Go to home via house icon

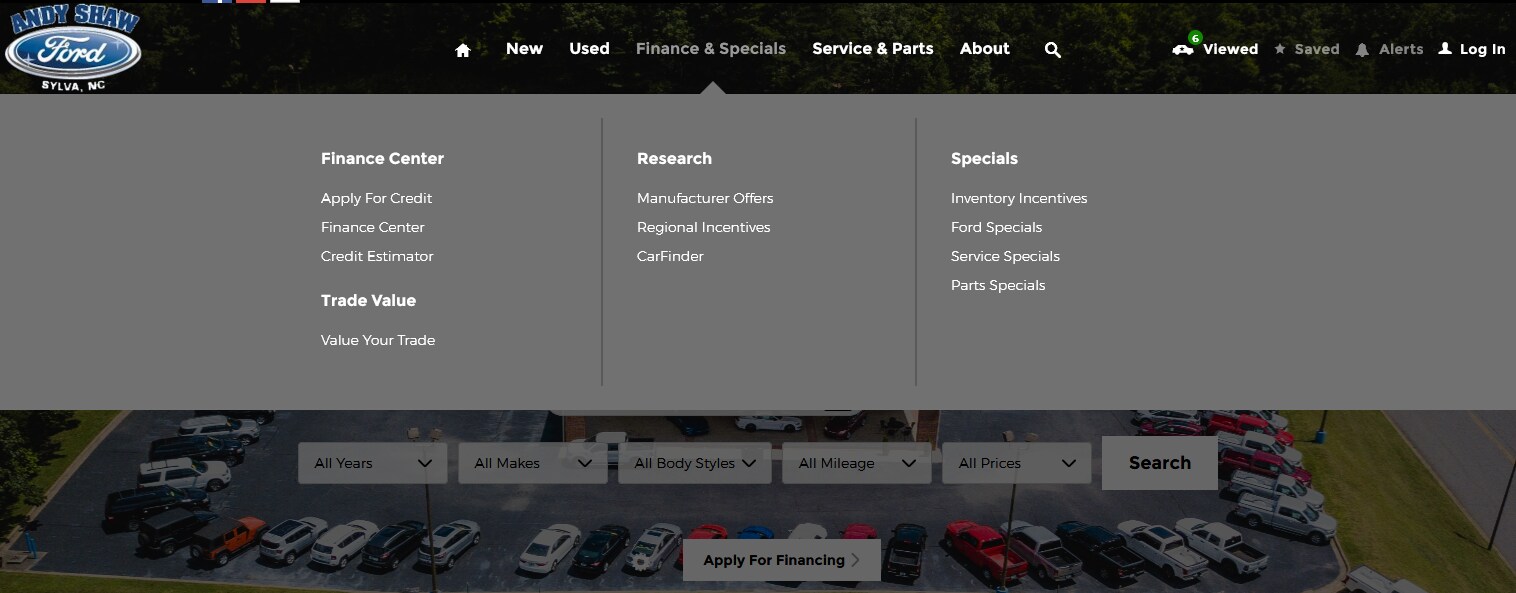point(462,50)
